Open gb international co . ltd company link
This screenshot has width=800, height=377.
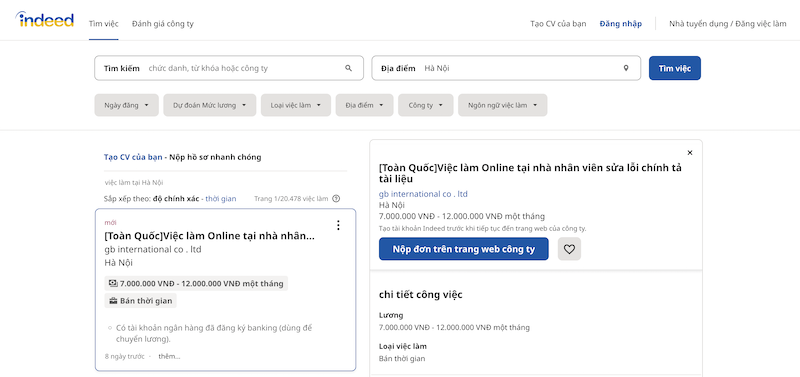coord(423,194)
